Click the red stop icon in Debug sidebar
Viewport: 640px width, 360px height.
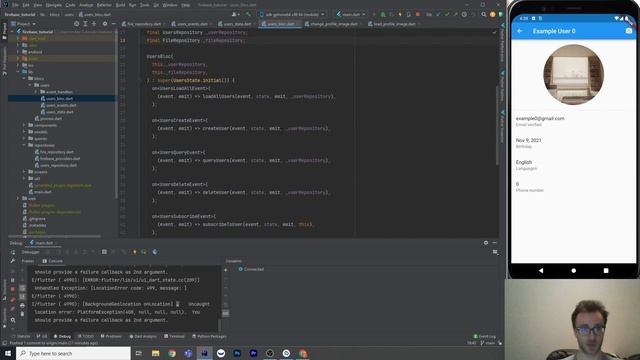click(13, 289)
